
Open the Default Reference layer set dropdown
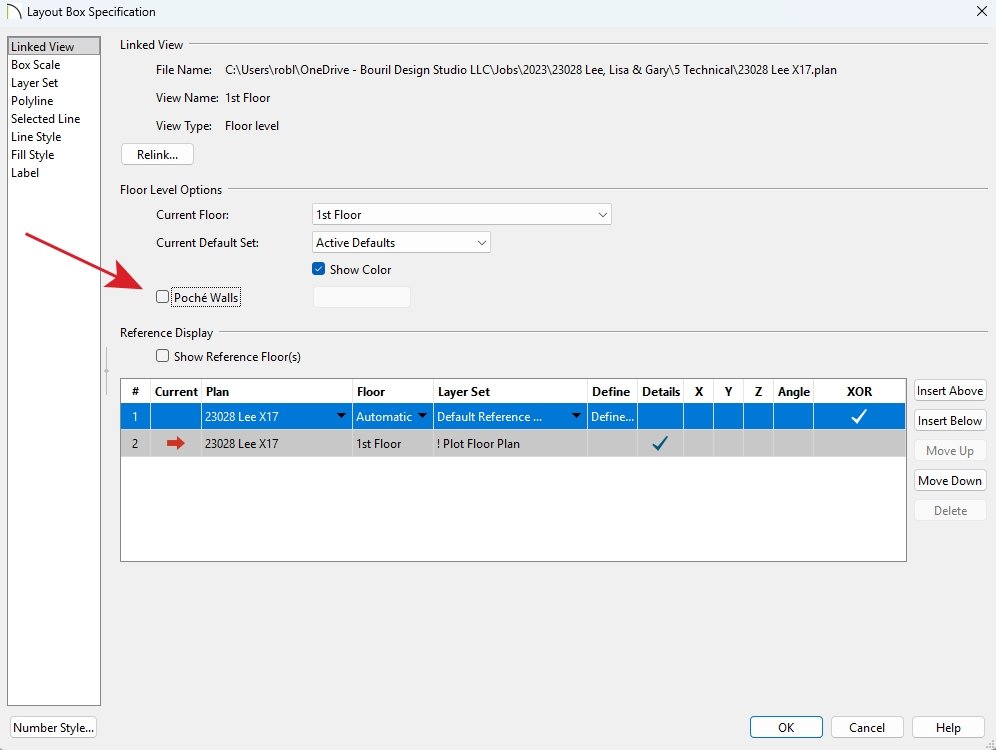[576, 417]
